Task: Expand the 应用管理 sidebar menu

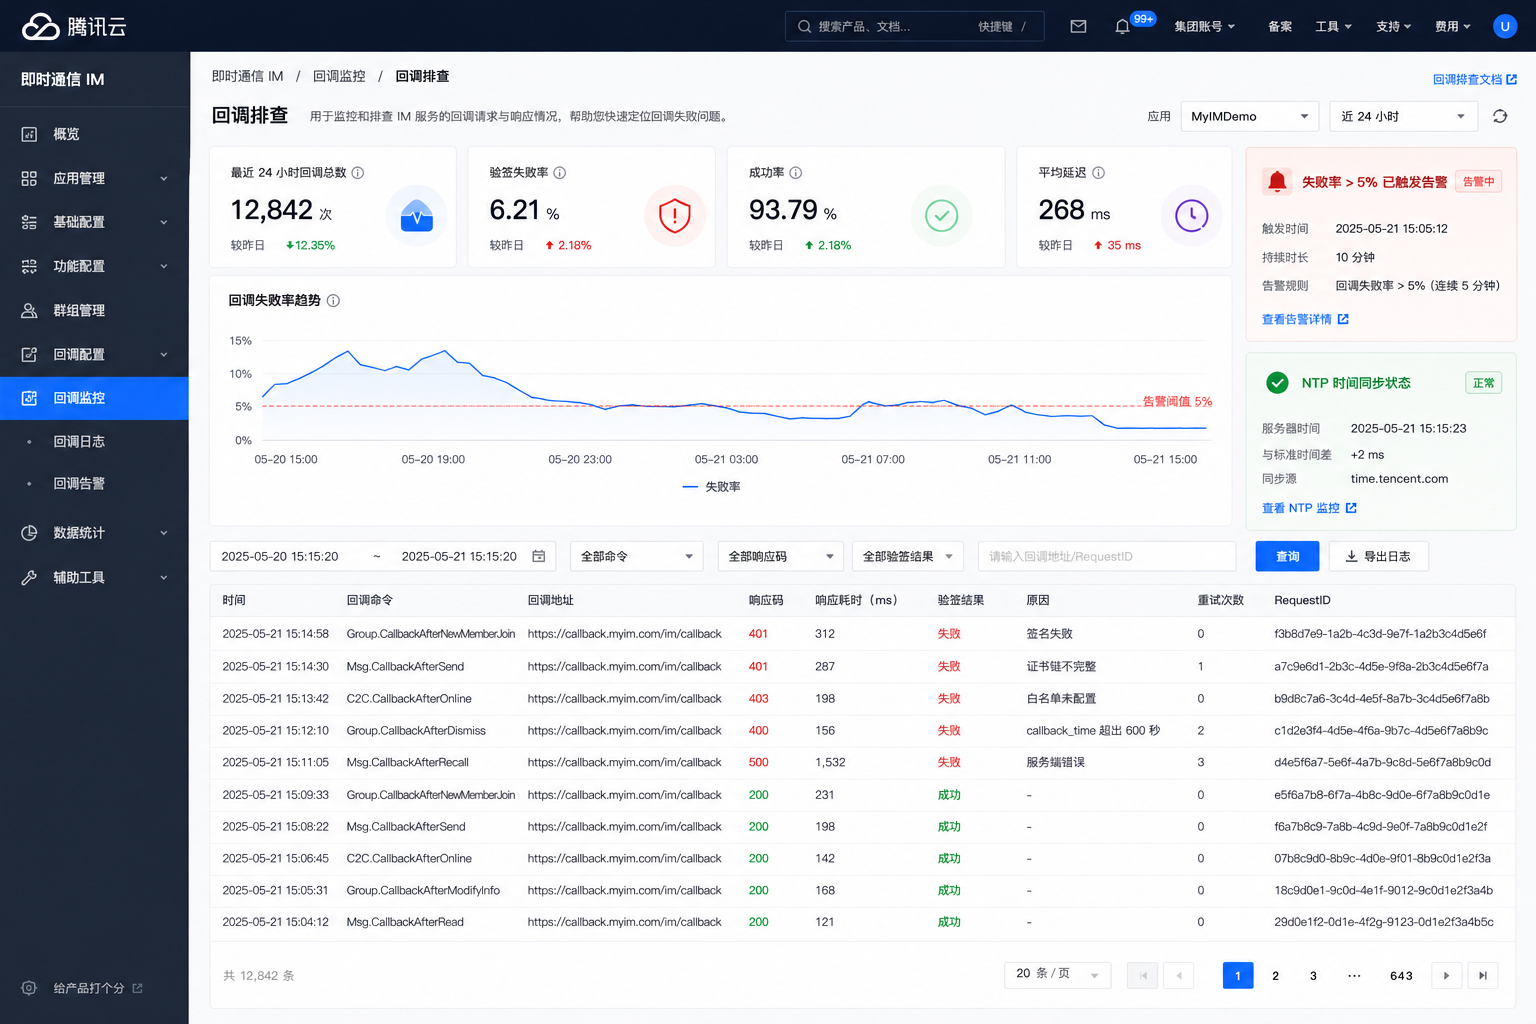Action: tap(94, 178)
